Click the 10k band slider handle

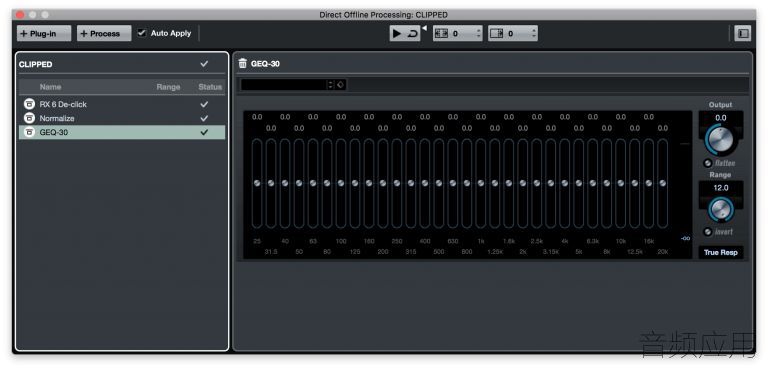coord(621,183)
